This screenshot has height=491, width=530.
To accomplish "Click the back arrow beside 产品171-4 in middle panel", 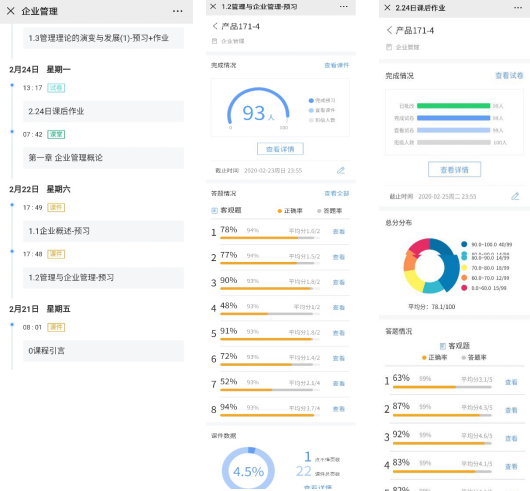I will point(215,26).
